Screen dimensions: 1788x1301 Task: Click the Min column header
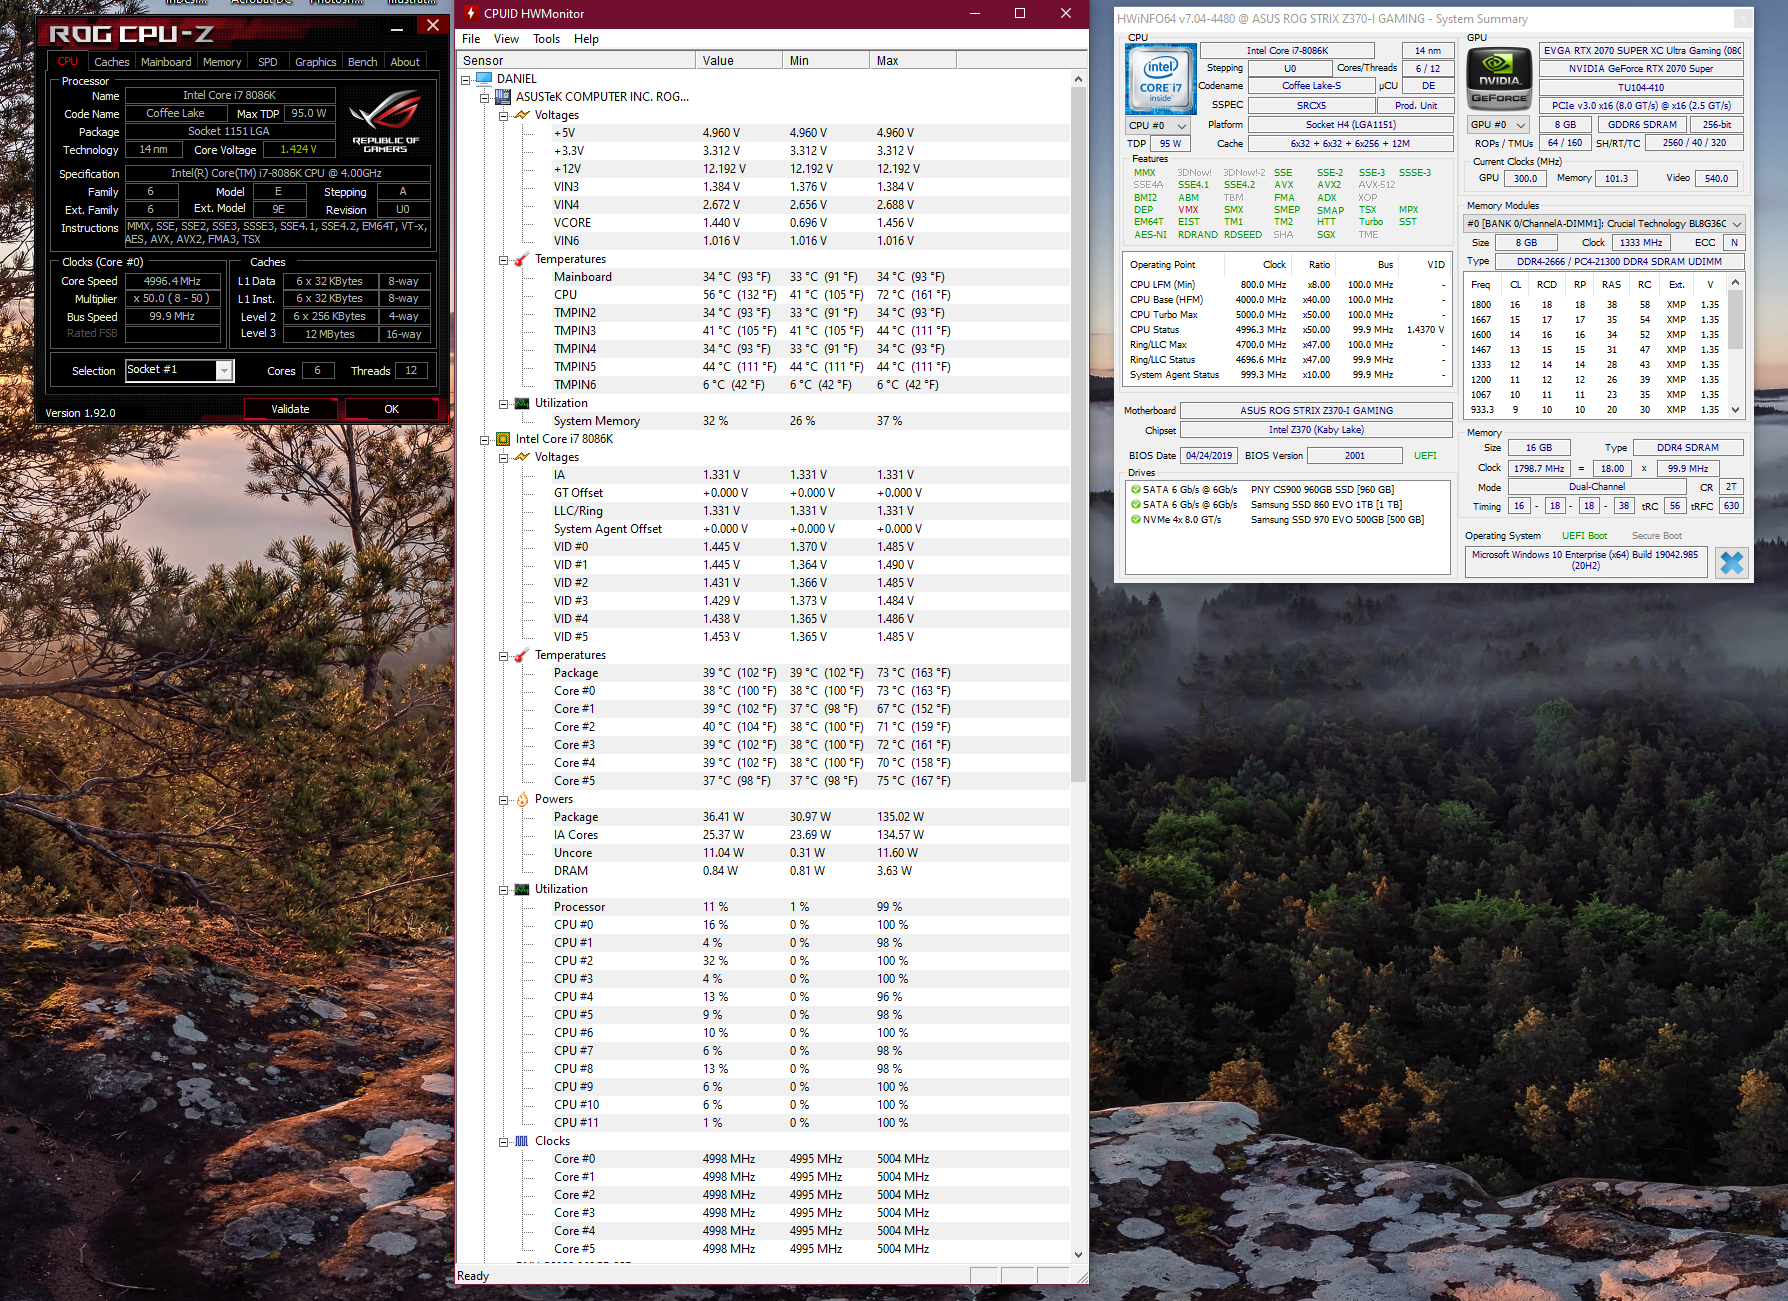click(x=825, y=60)
